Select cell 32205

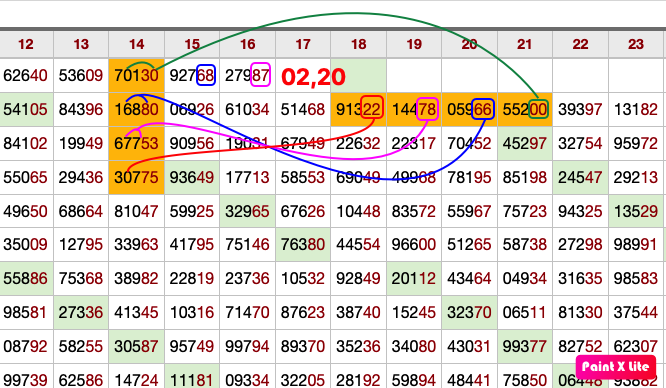click(x=303, y=377)
